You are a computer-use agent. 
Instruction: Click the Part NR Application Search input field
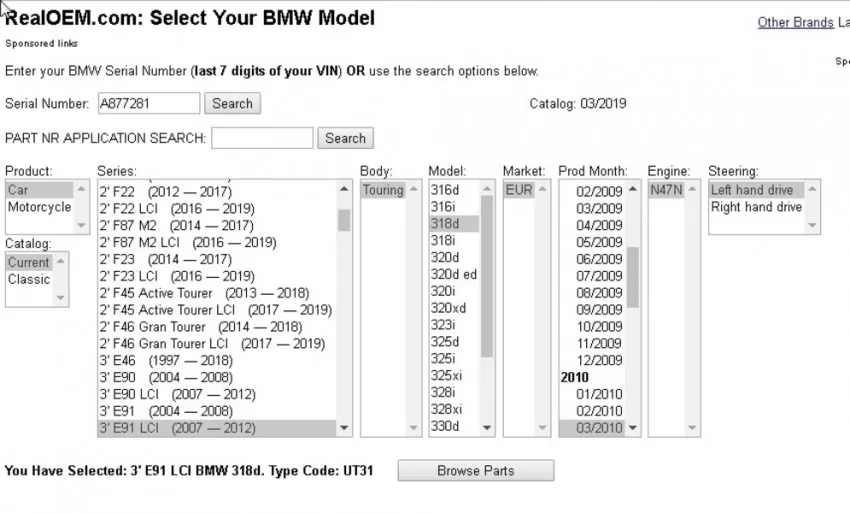pyautogui.click(x=262, y=138)
